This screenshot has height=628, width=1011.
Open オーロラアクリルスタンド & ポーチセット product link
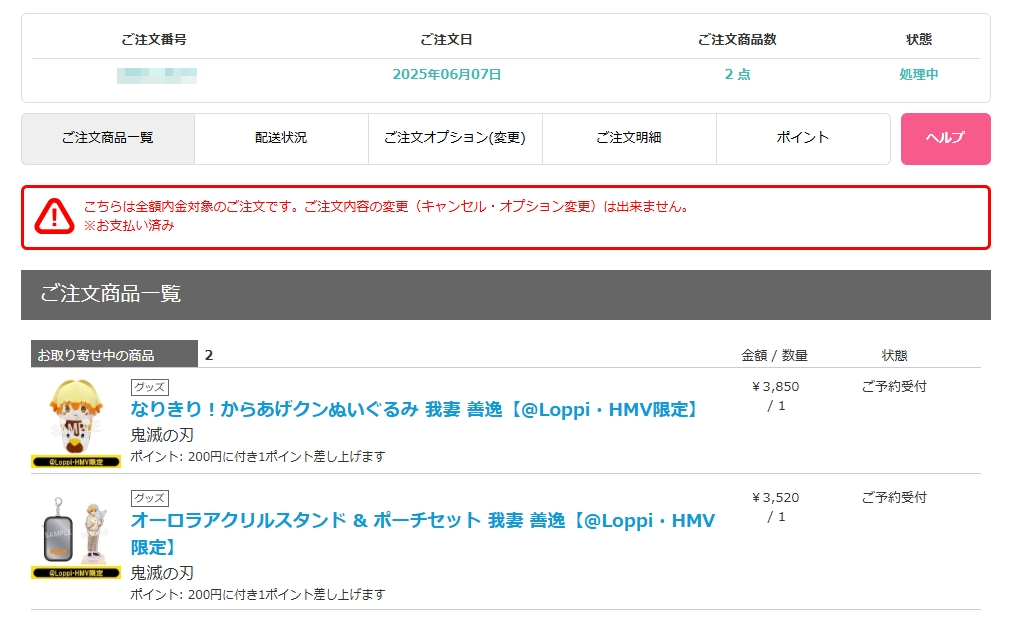pos(423,533)
